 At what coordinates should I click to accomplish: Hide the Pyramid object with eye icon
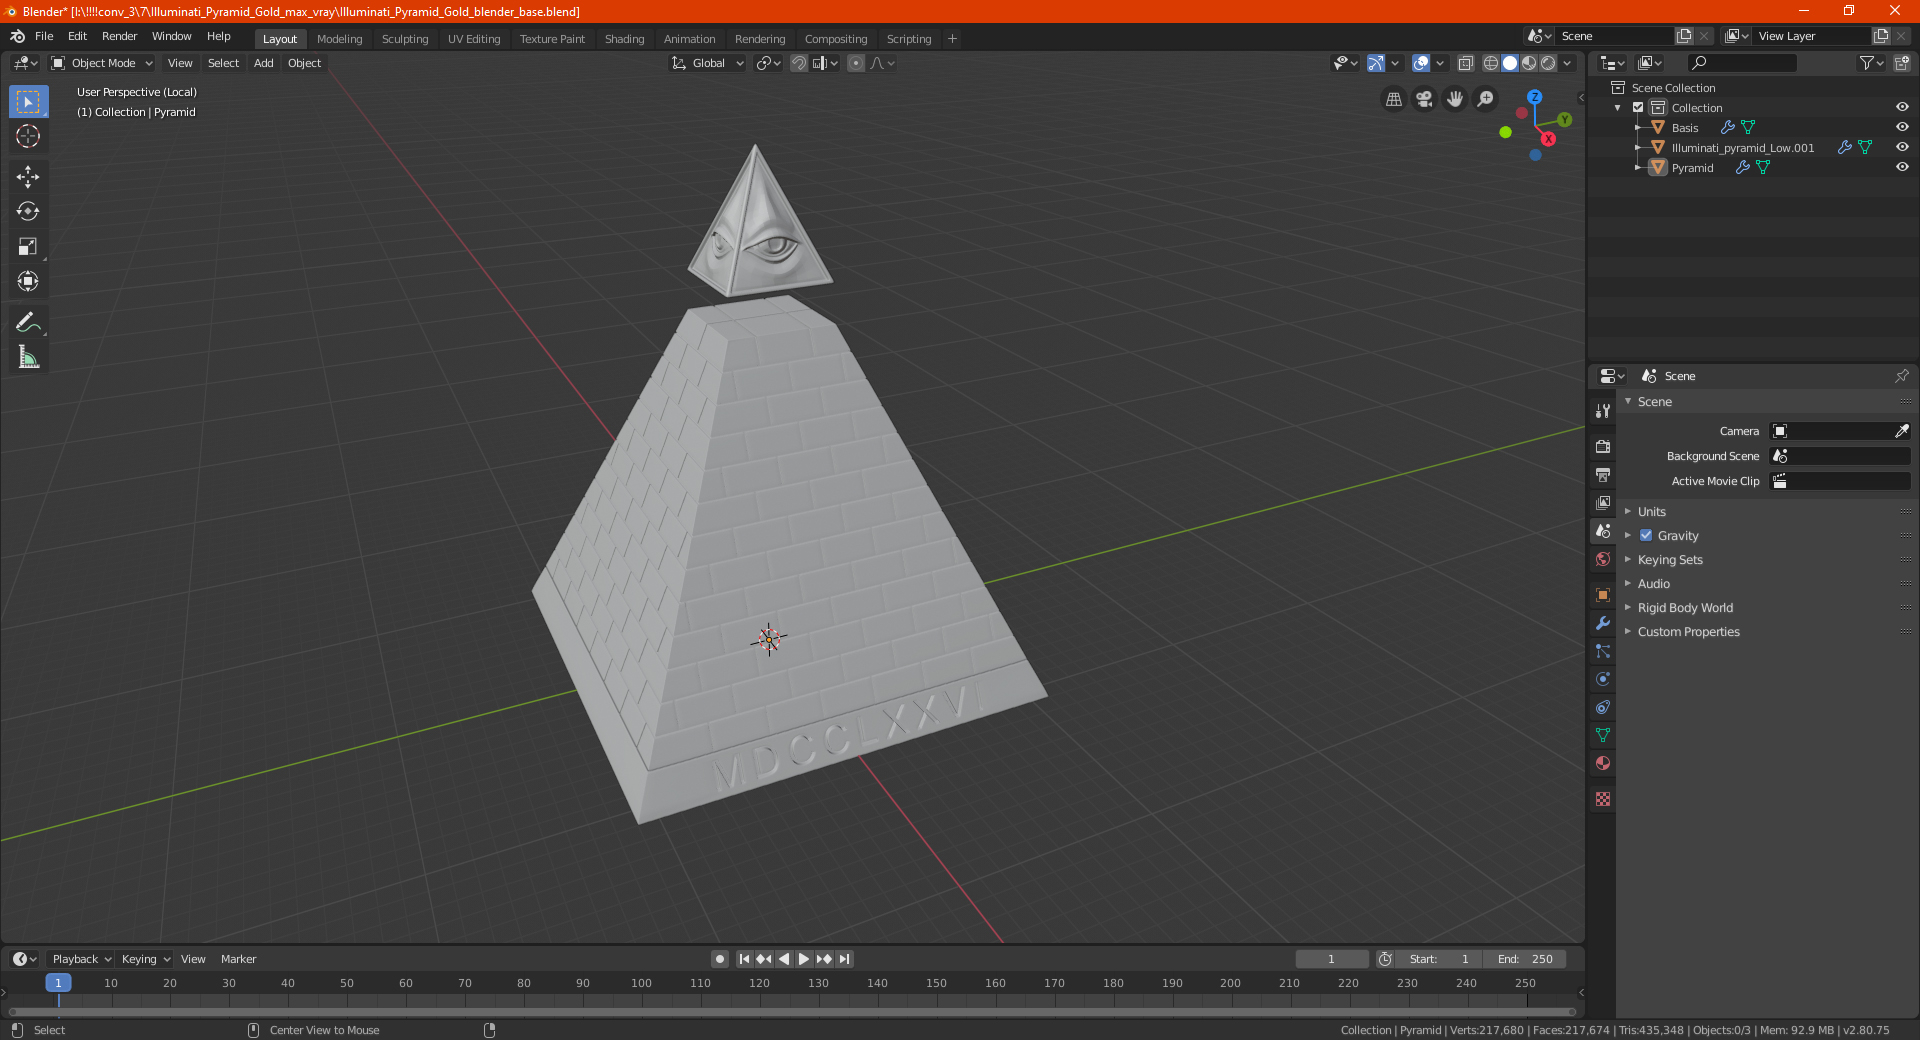click(1902, 167)
